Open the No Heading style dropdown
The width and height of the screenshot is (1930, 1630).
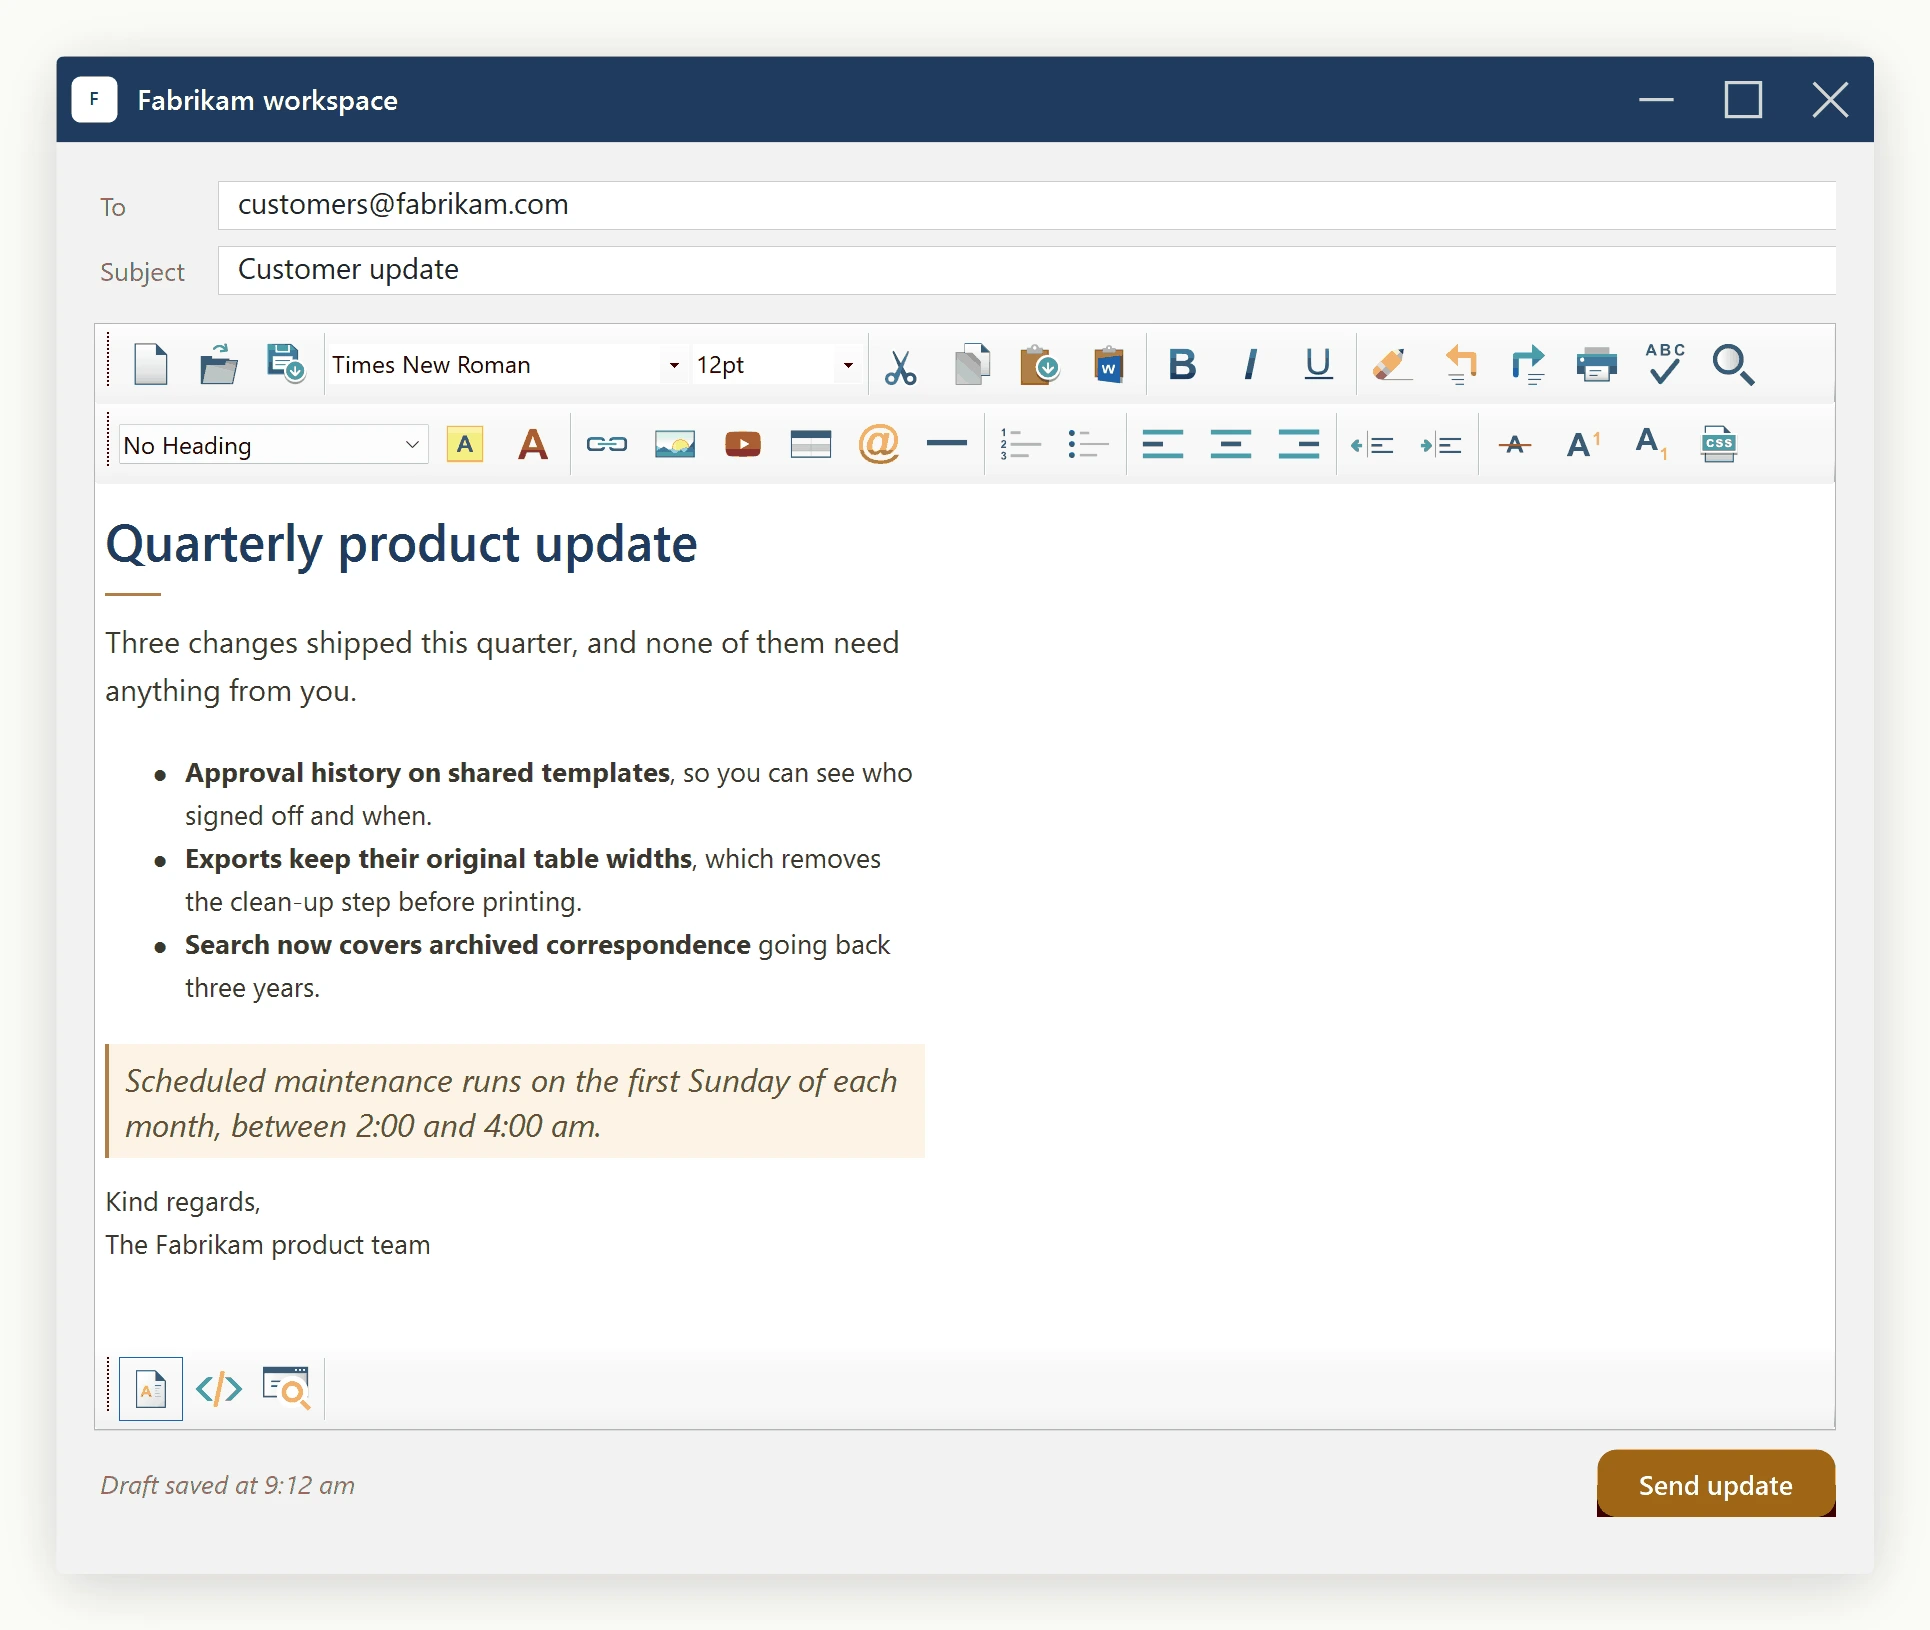[273, 445]
